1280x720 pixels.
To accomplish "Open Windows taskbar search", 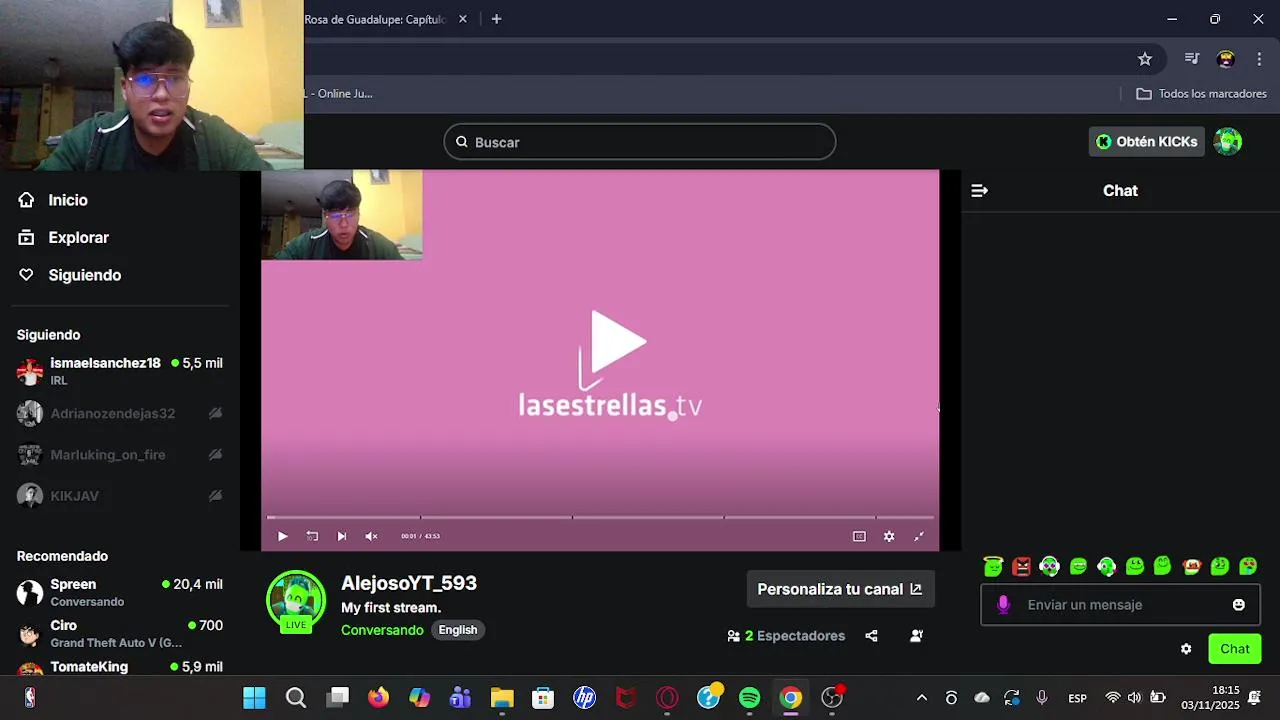I will coord(296,698).
